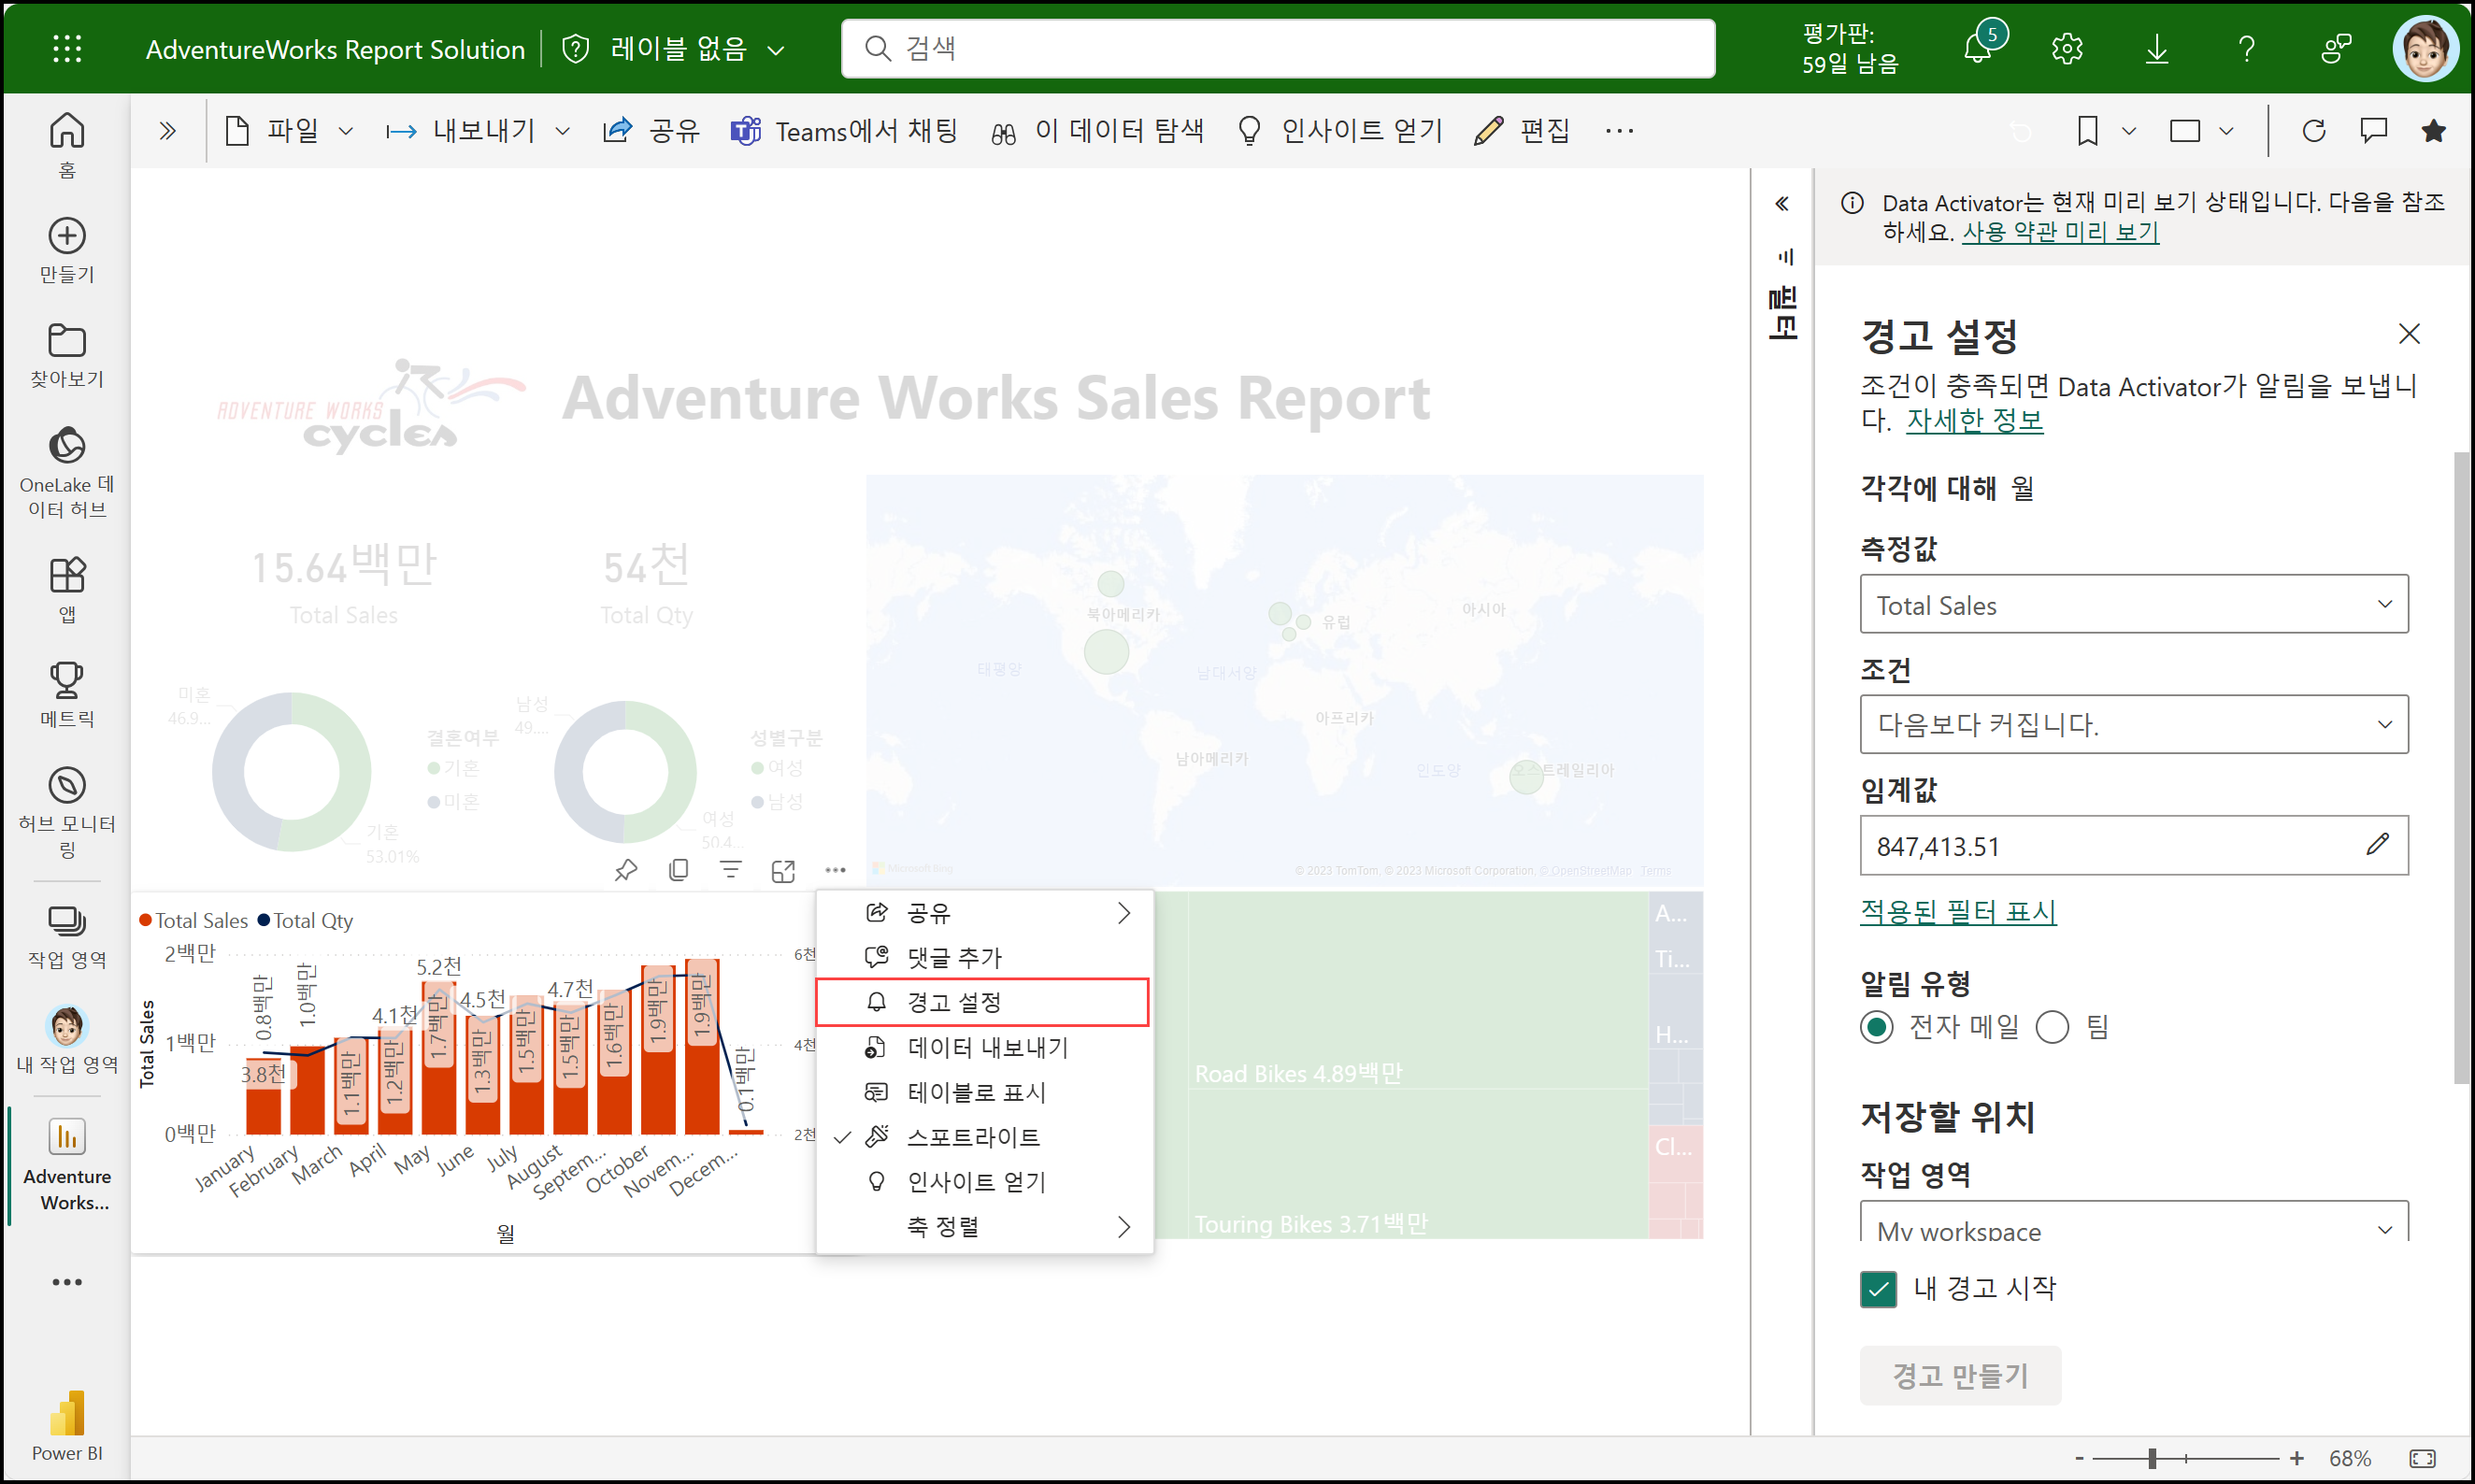Select the 전자 메일 radio button
2475x1484 pixels.
(x=1876, y=1027)
